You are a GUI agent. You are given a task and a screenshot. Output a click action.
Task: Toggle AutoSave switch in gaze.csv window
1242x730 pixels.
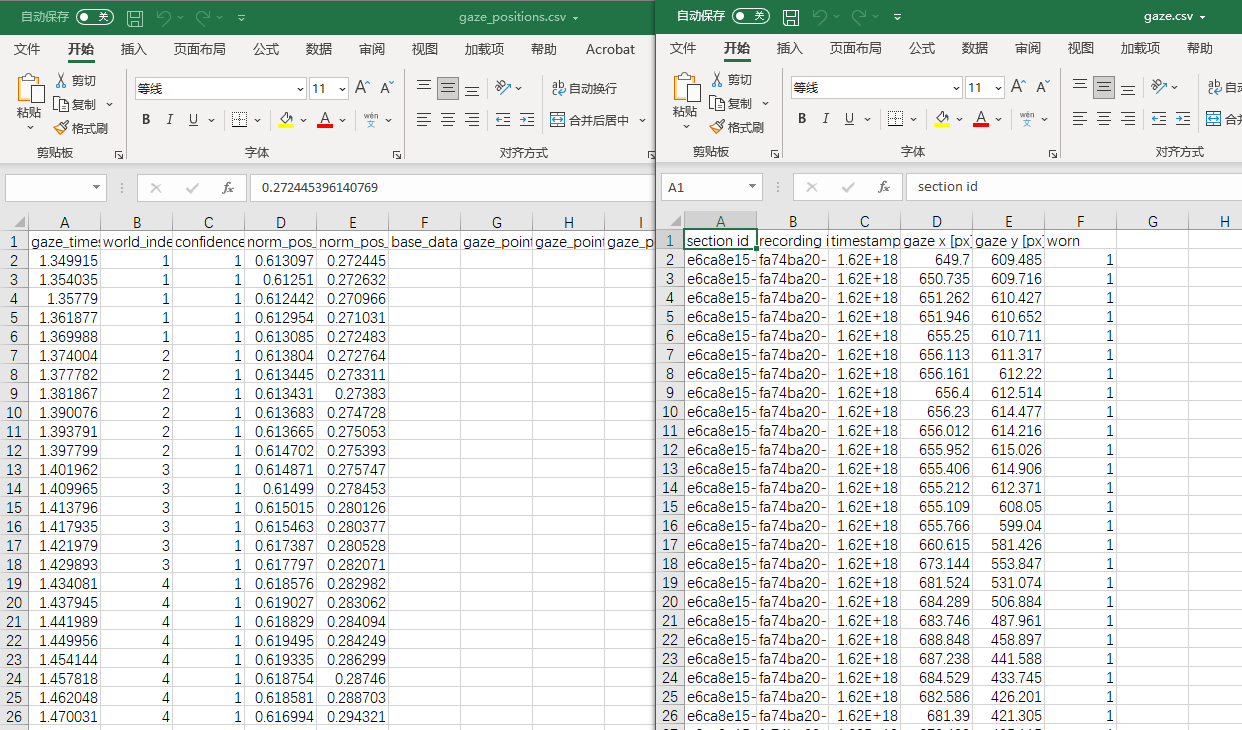(750, 17)
